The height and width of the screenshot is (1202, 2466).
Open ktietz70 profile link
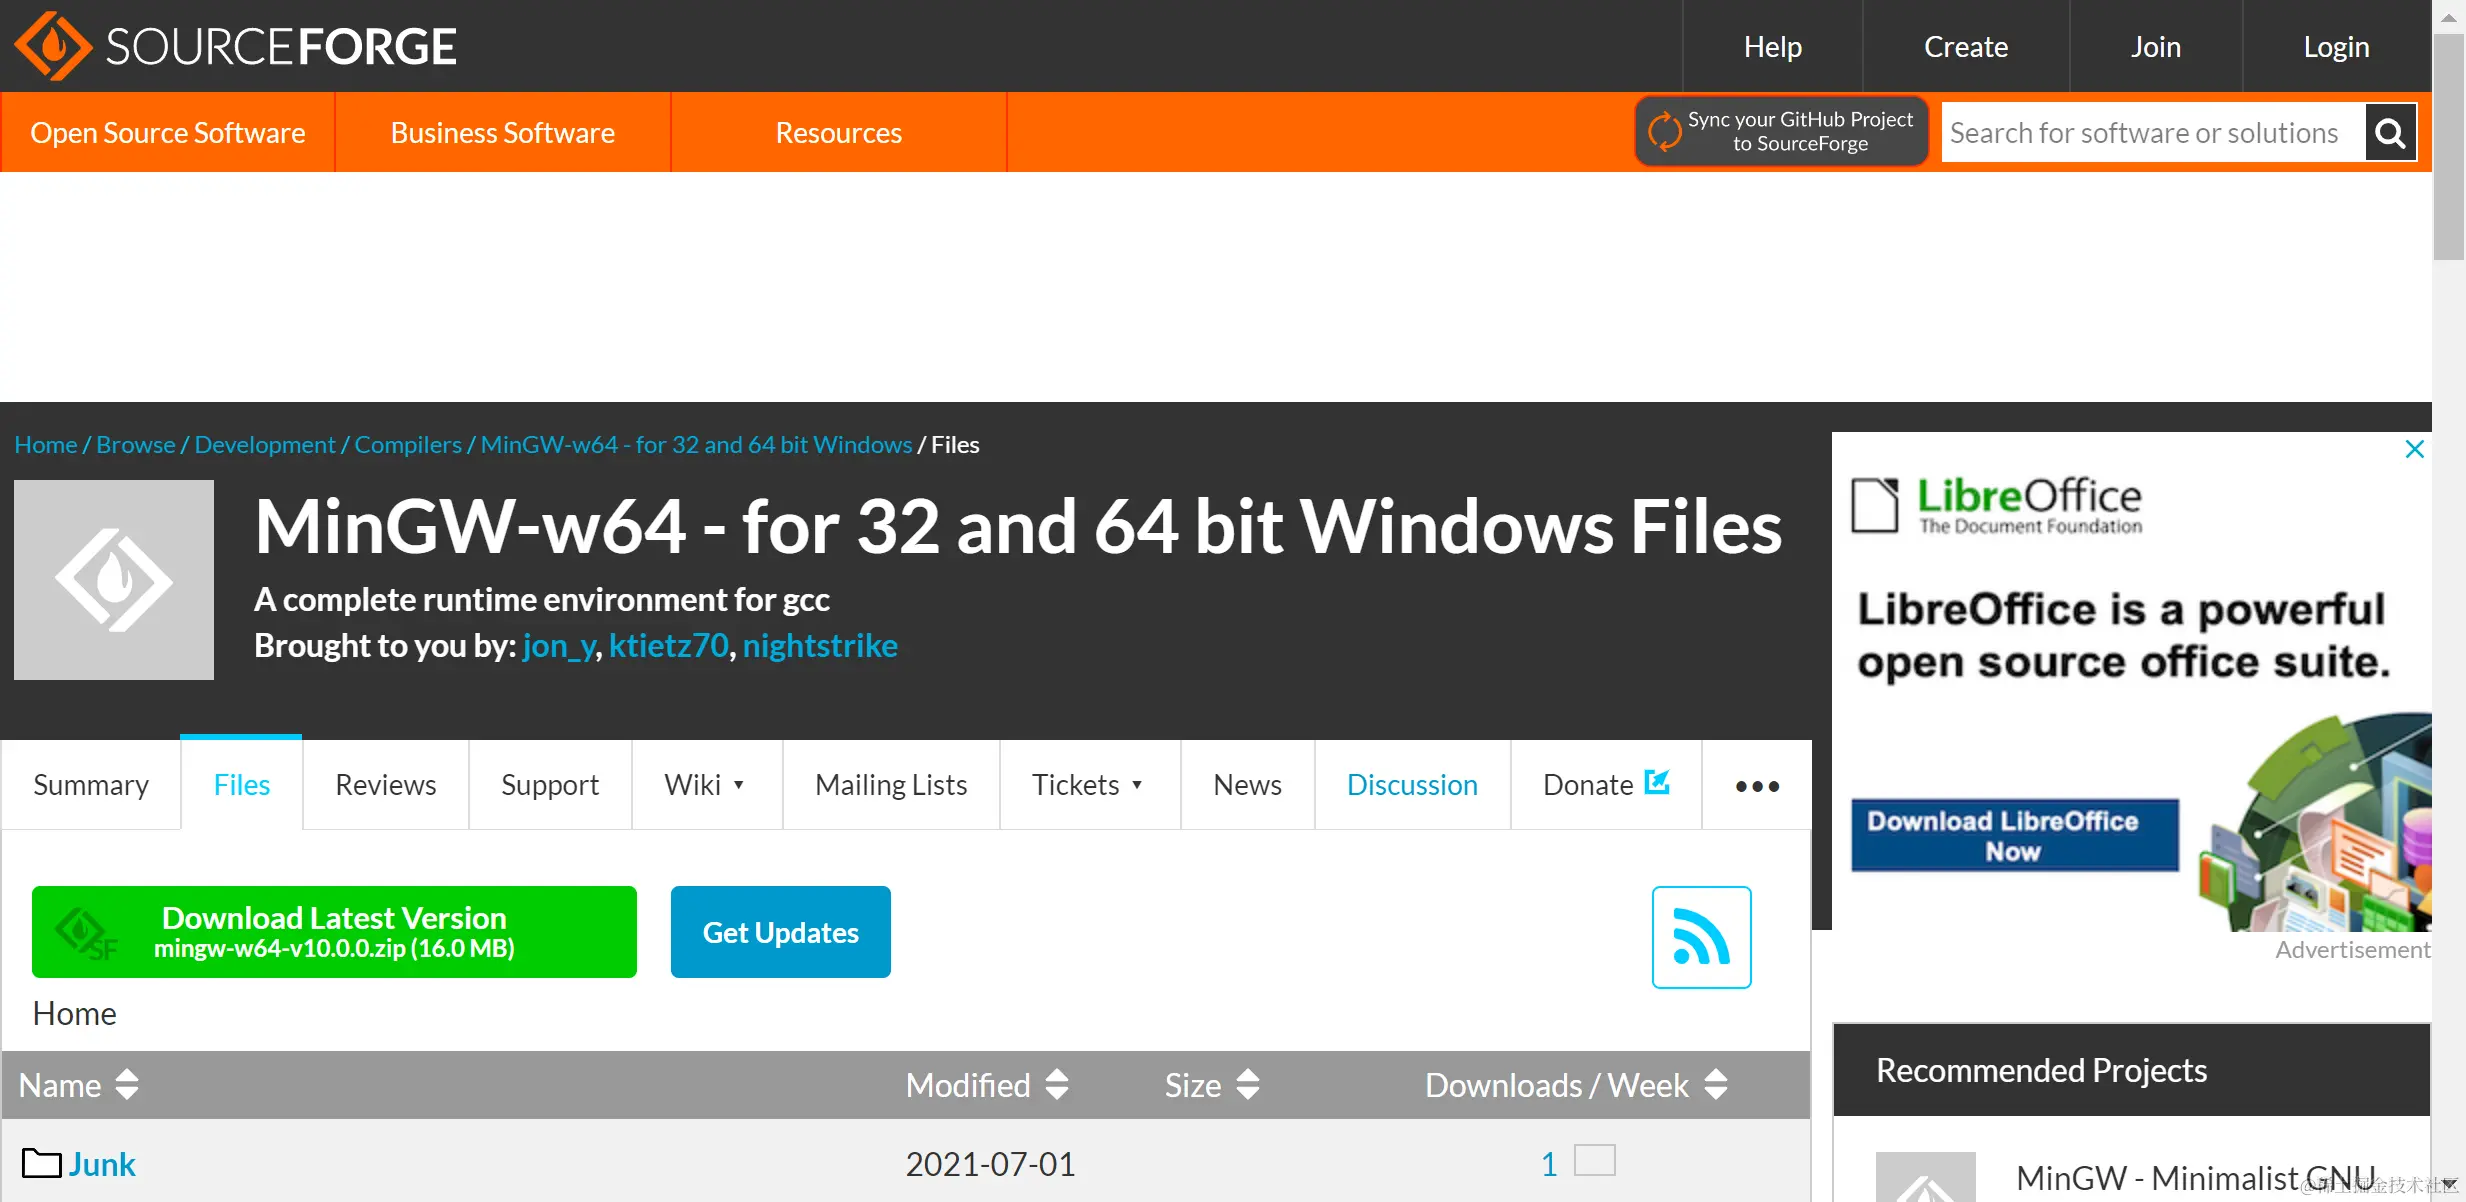click(669, 645)
